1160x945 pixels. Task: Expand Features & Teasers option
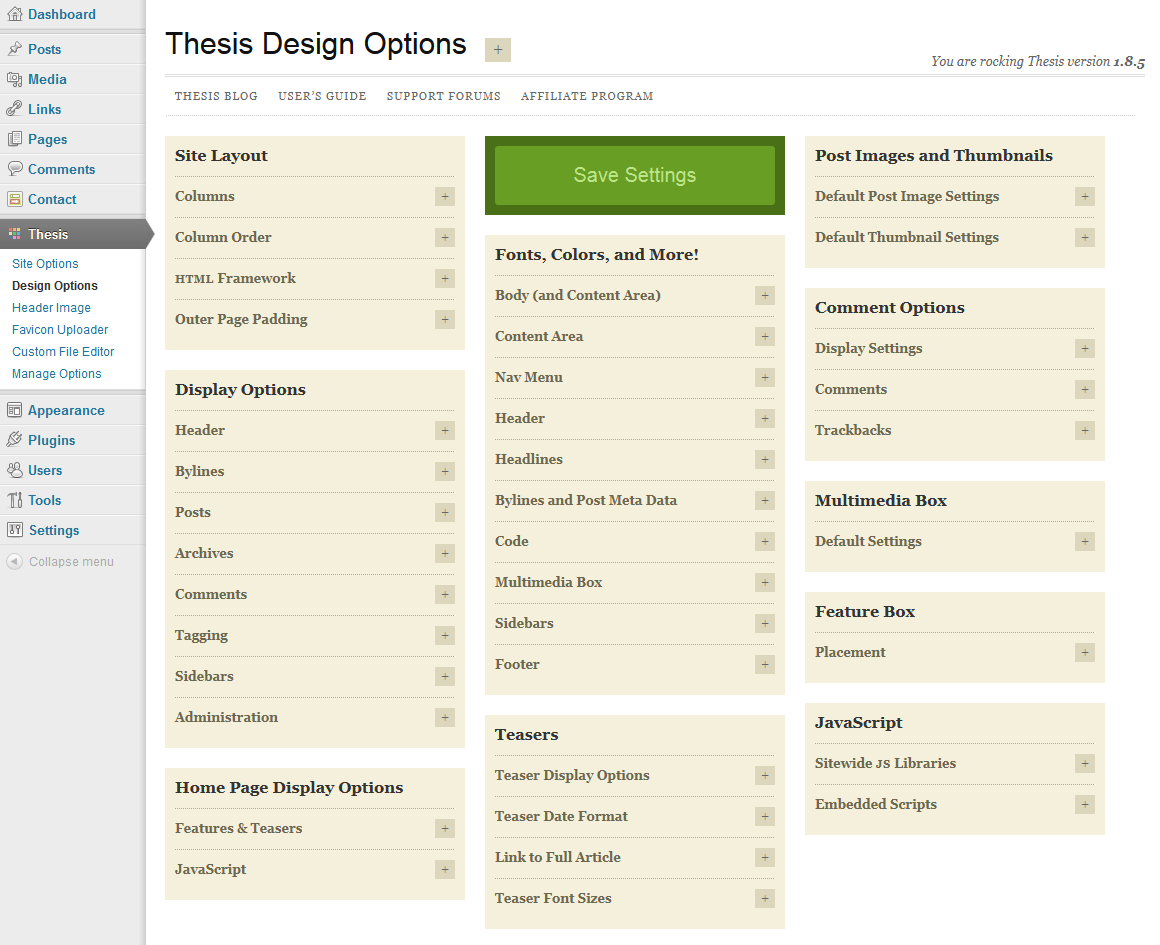pos(445,829)
